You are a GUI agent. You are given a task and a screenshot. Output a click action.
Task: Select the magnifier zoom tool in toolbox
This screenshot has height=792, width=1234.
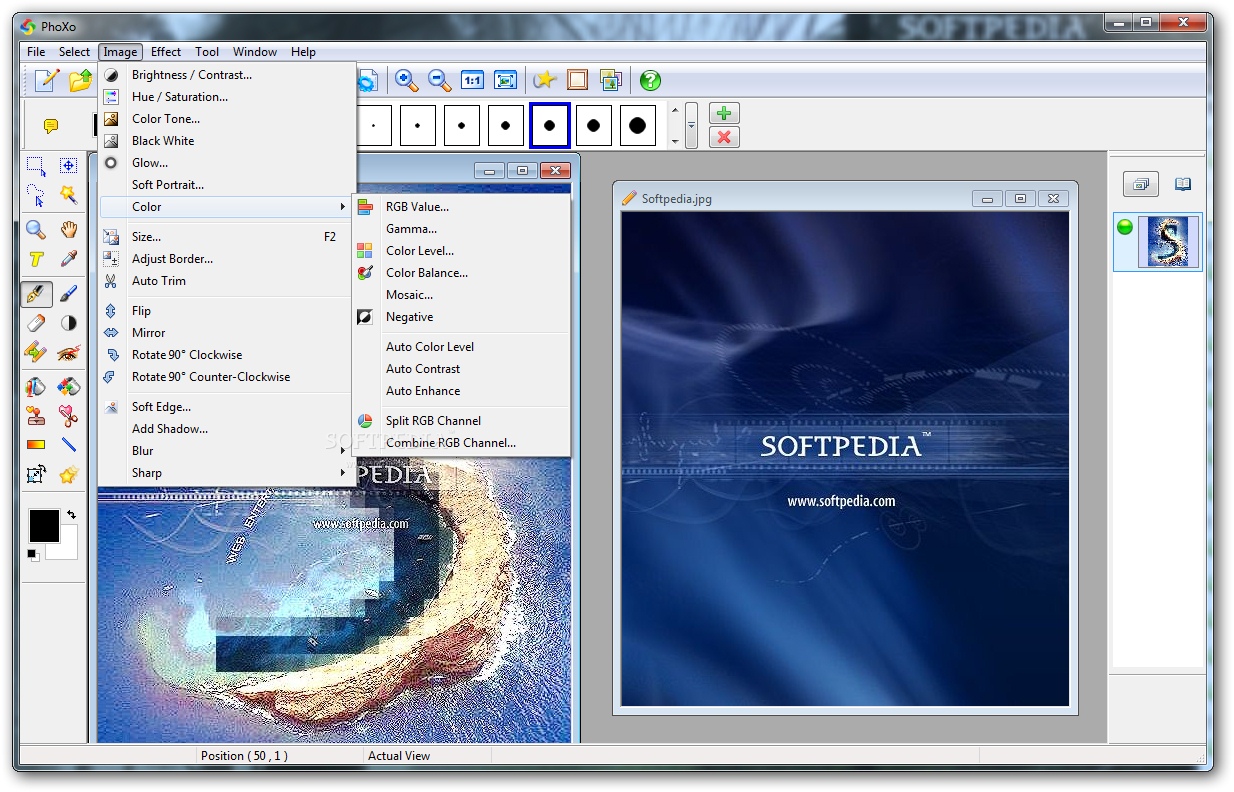(36, 230)
